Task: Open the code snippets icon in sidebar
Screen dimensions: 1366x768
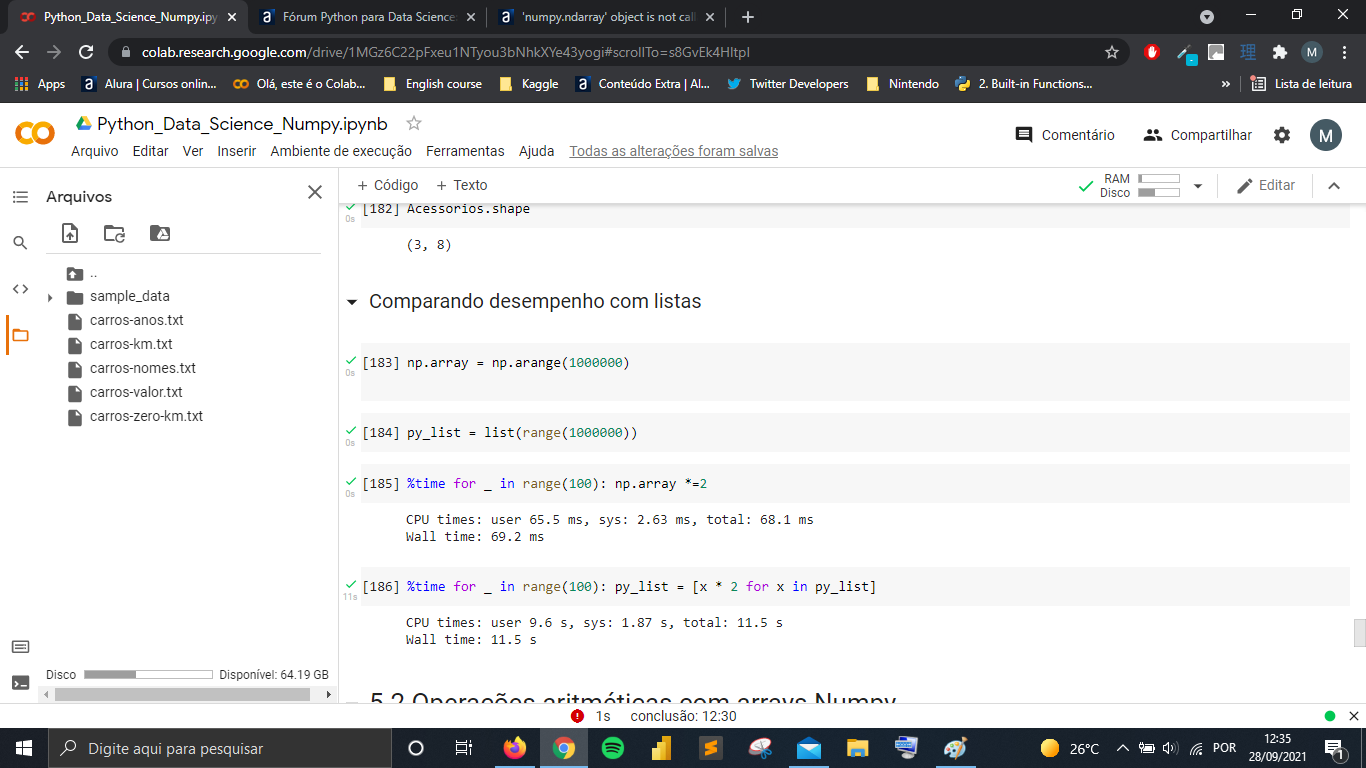Action: (20, 289)
